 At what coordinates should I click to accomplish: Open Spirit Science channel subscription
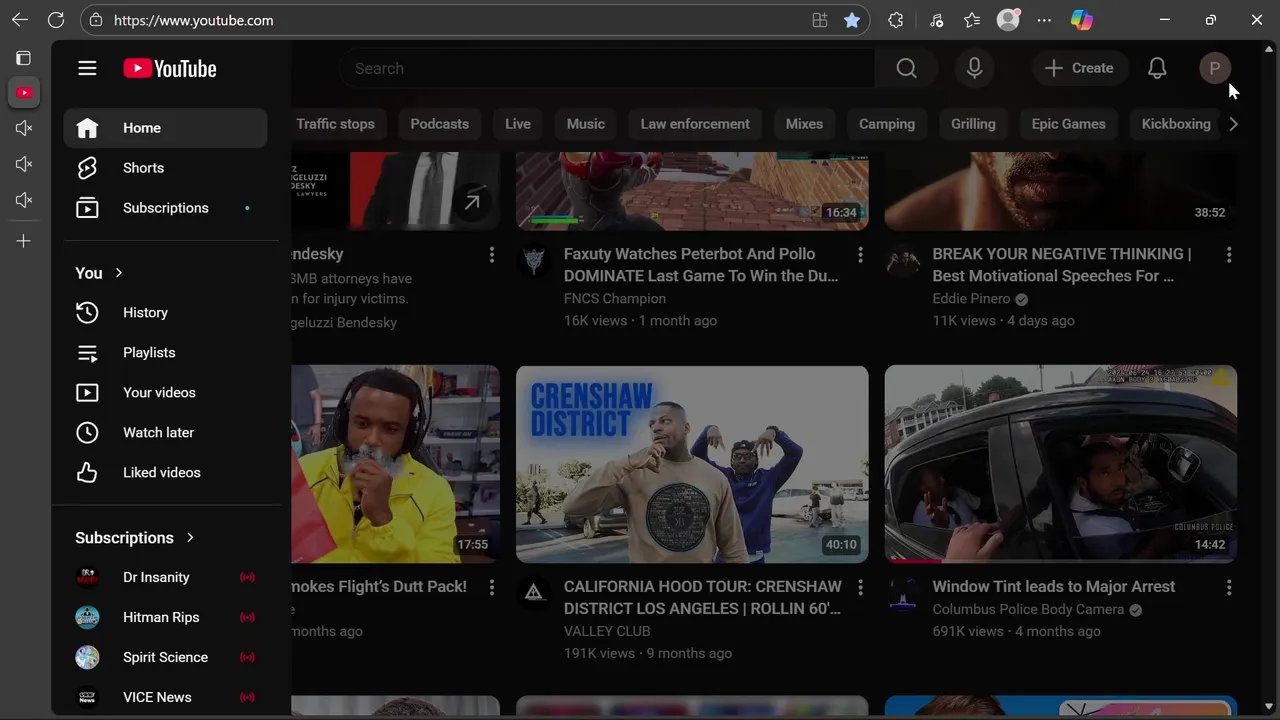tap(165, 658)
